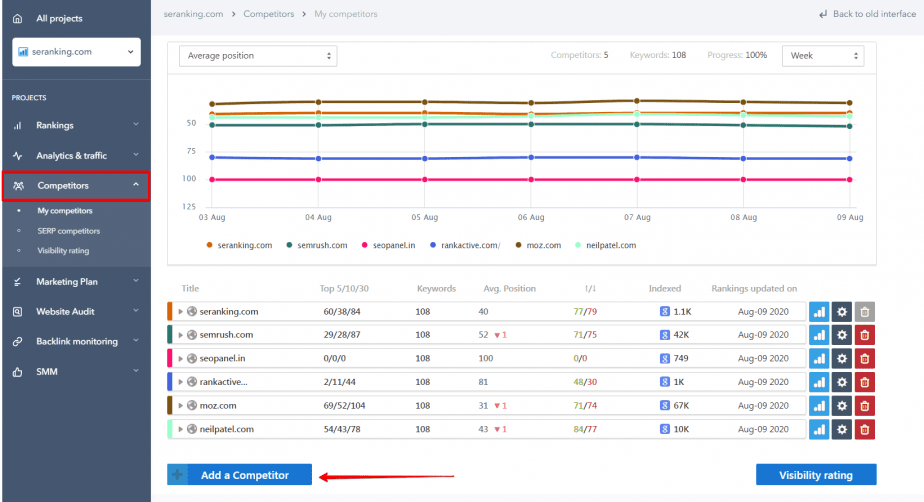
Task: Click the globe icon next to seopanel.in
Action: pyautogui.click(x=192, y=358)
